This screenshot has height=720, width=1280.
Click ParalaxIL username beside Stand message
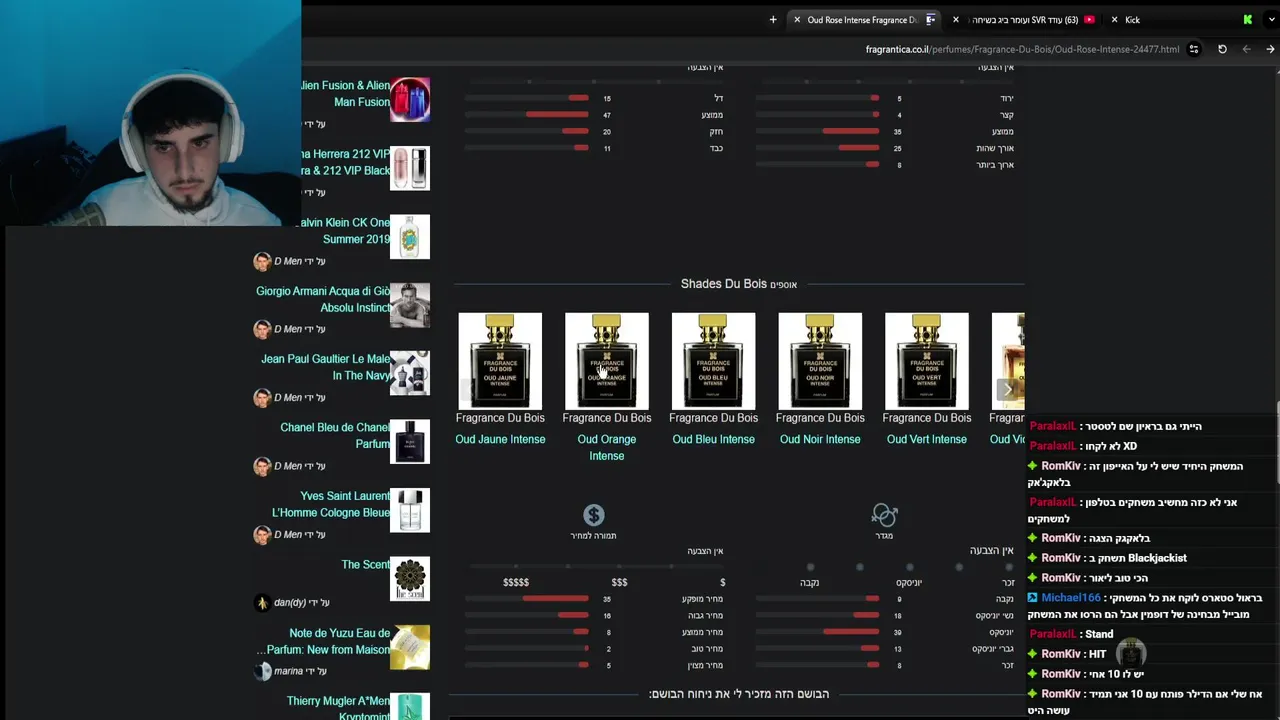1052,634
